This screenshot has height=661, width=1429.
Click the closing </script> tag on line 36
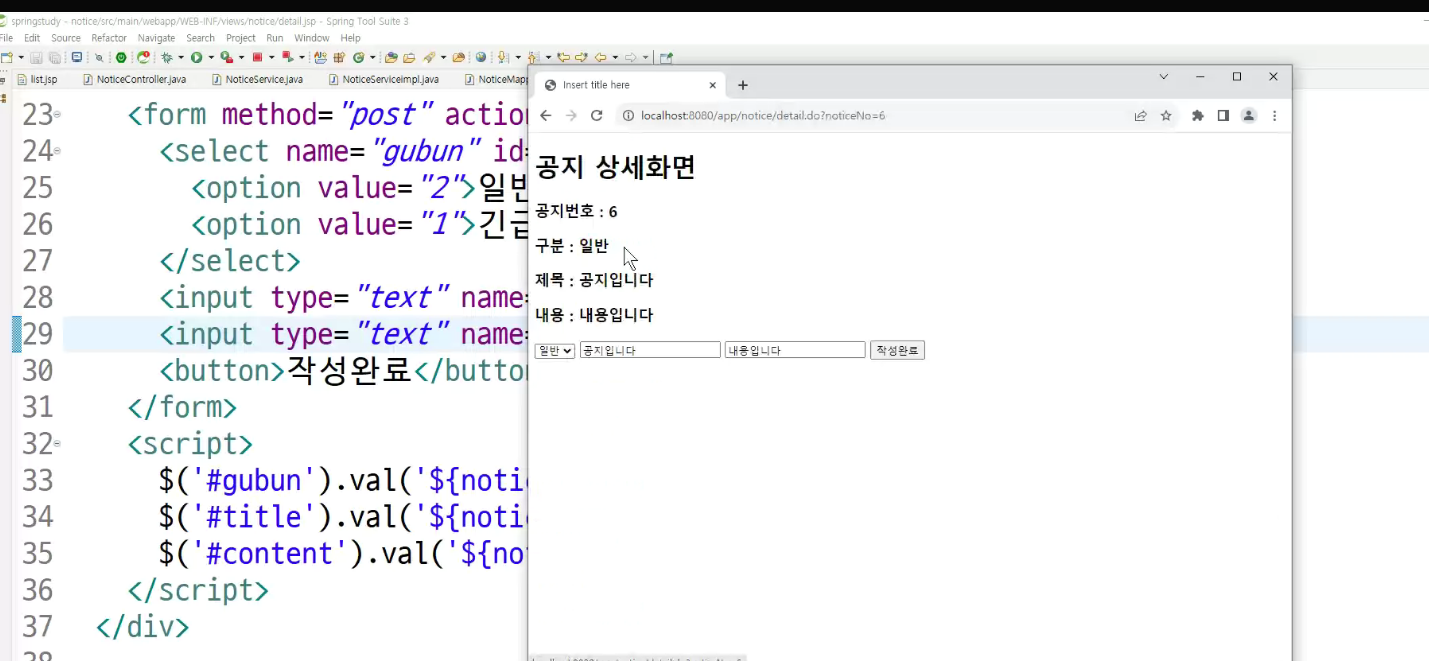[198, 591]
